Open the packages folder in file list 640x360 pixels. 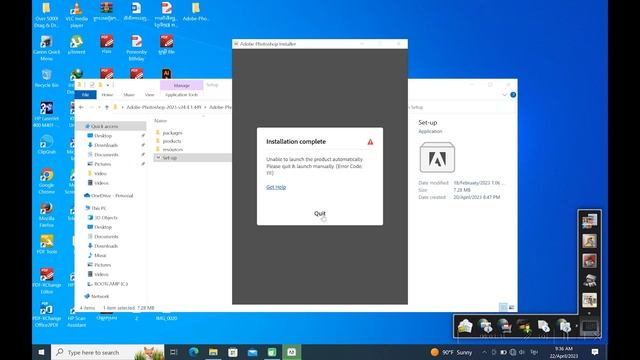(172, 133)
